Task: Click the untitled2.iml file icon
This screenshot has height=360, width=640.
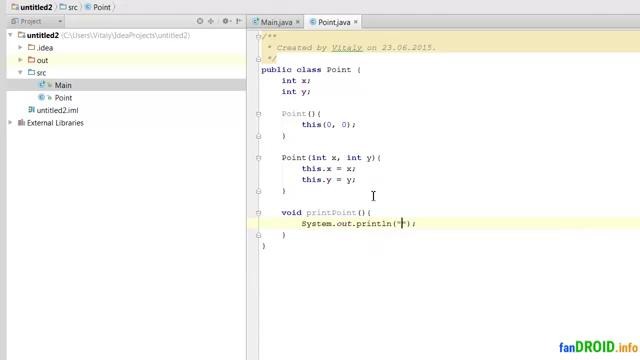Action: click(31, 110)
